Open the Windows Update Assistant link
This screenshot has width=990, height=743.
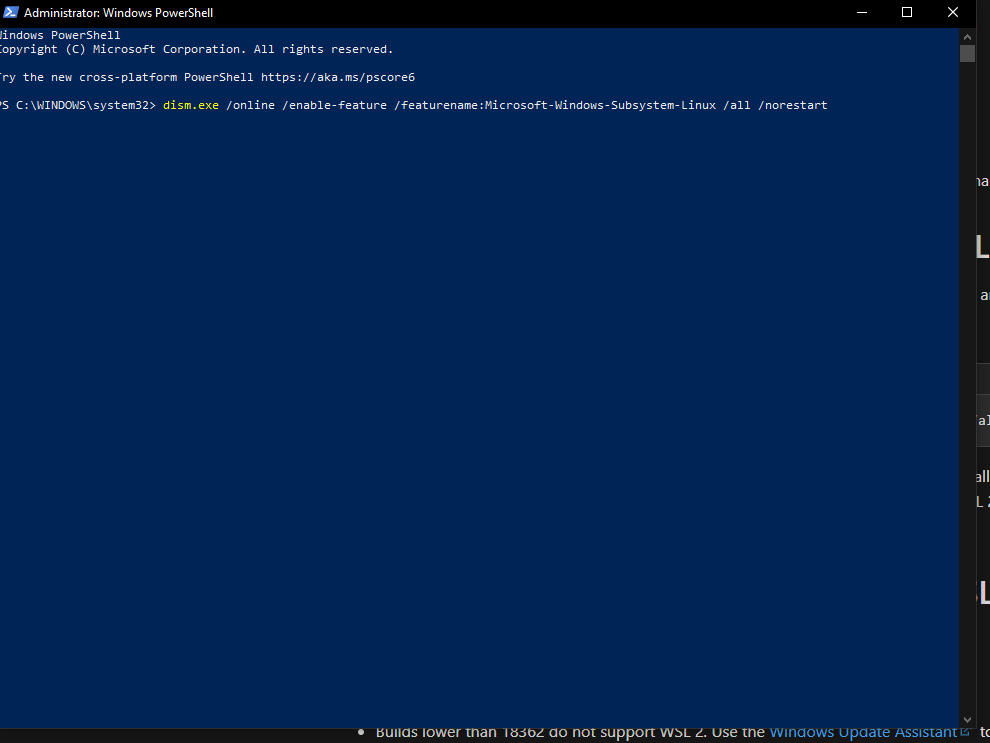862,733
